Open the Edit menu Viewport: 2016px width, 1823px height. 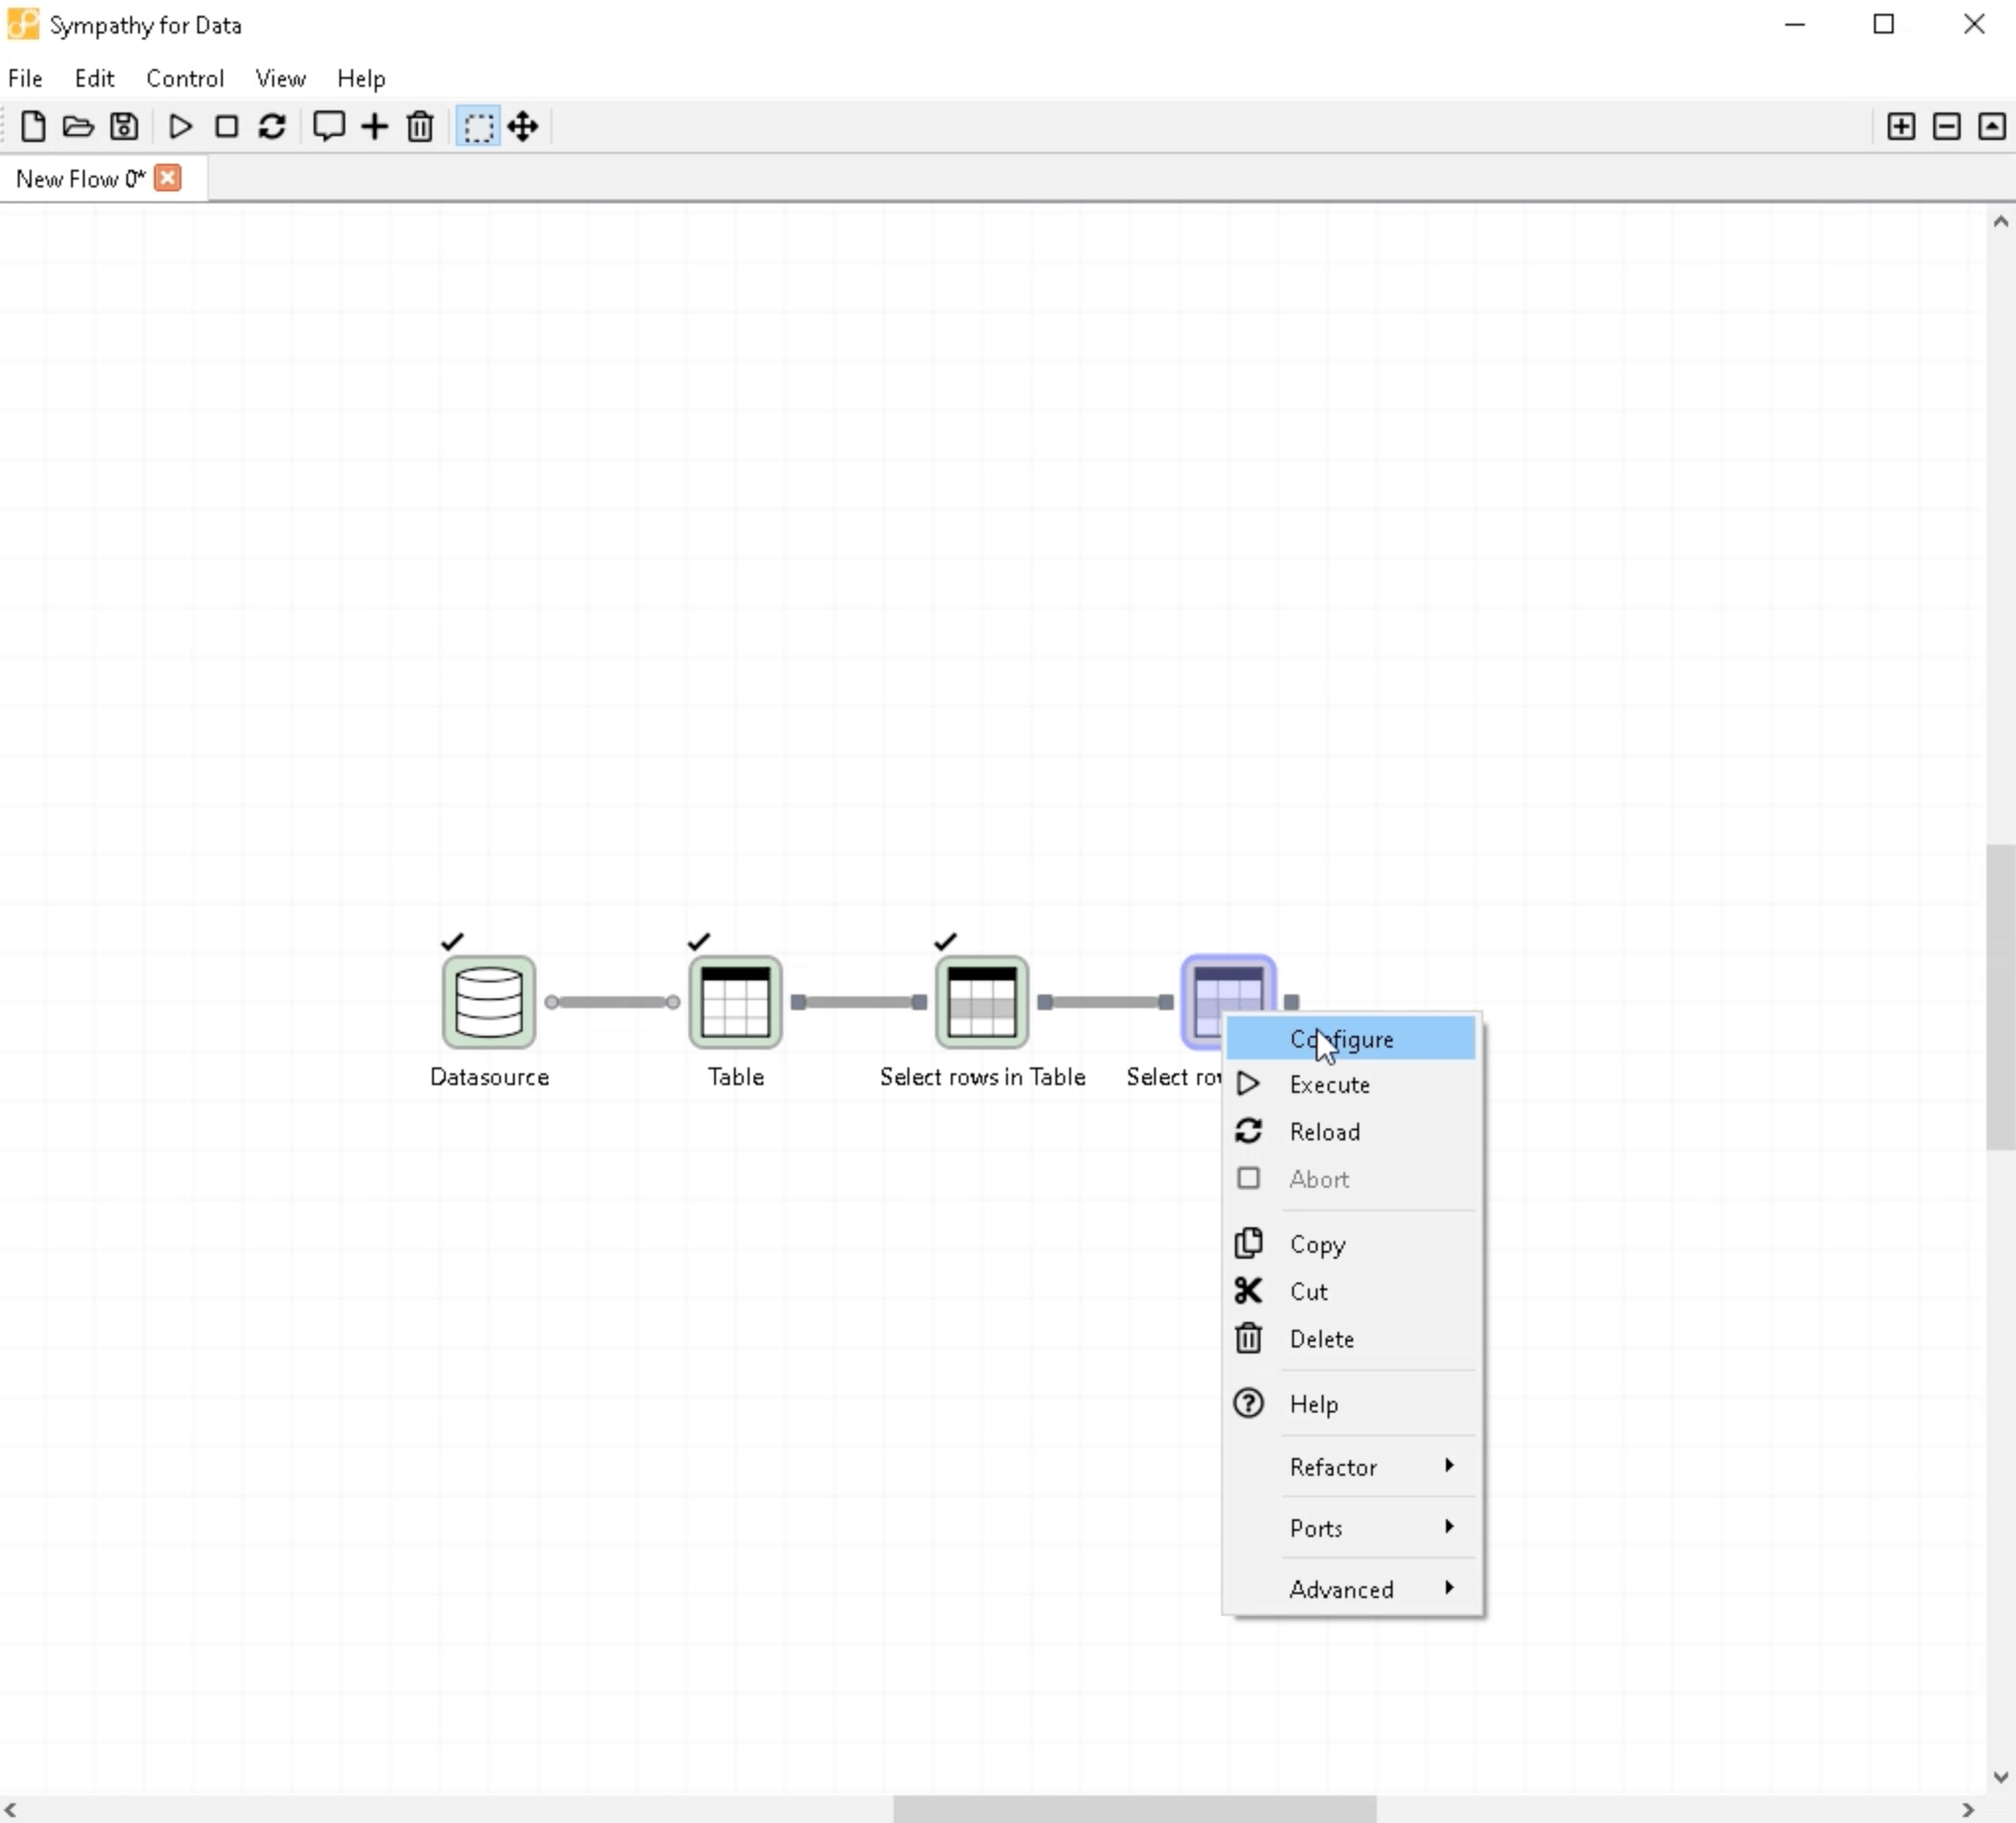coord(94,78)
